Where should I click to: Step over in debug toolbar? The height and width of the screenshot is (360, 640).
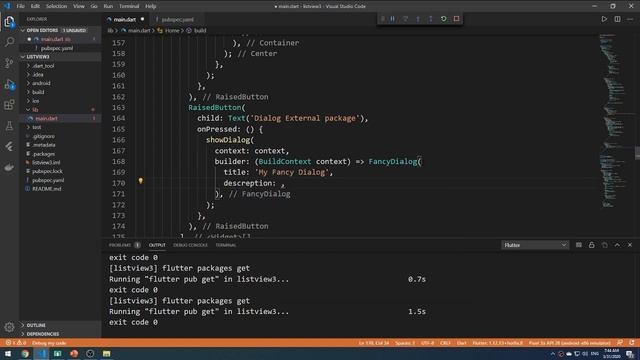[x=405, y=19]
